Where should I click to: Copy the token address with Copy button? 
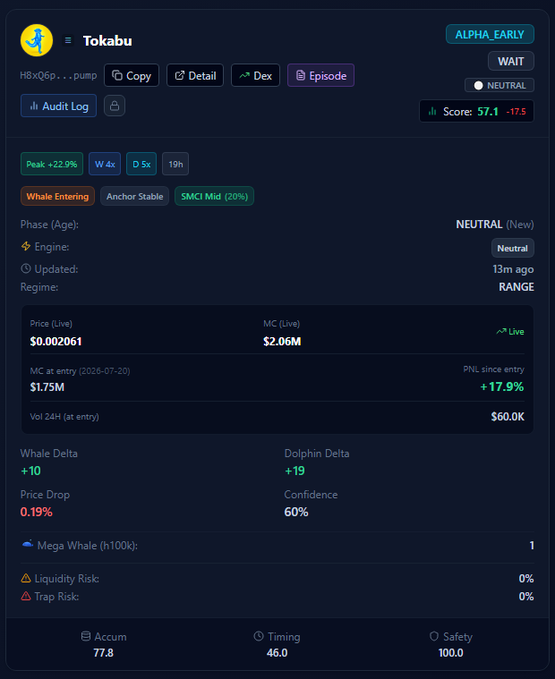tap(132, 75)
